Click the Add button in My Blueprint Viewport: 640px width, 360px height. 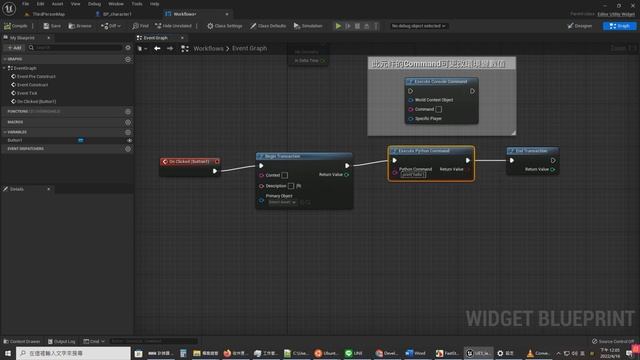pyautogui.click(x=14, y=48)
